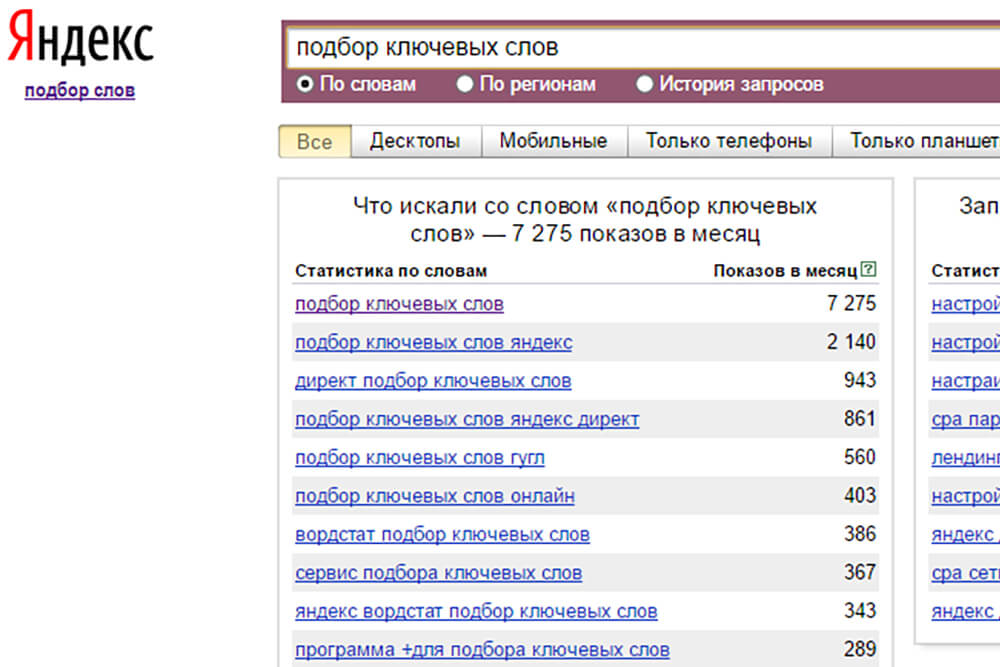Switch to the Только телефоны tab
1000x667 pixels.
tap(729, 141)
